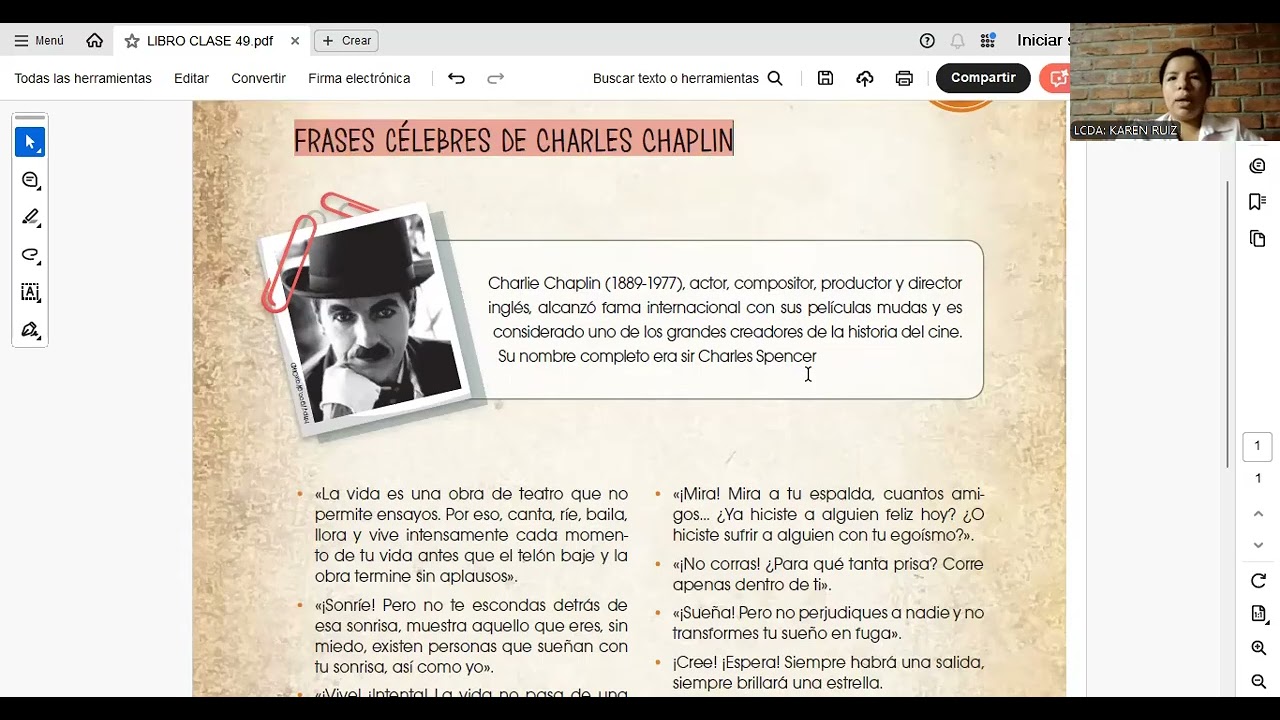
Task: Zoom out of the document
Action: click(1258, 681)
